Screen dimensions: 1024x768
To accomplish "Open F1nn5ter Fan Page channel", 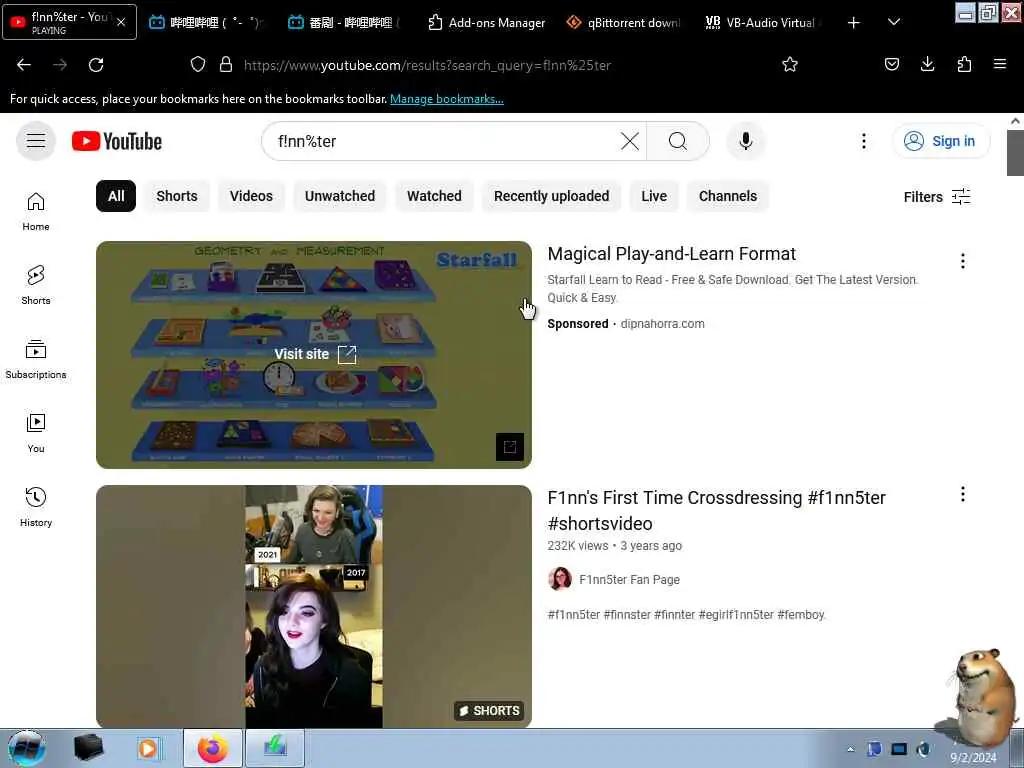I will coord(629,579).
